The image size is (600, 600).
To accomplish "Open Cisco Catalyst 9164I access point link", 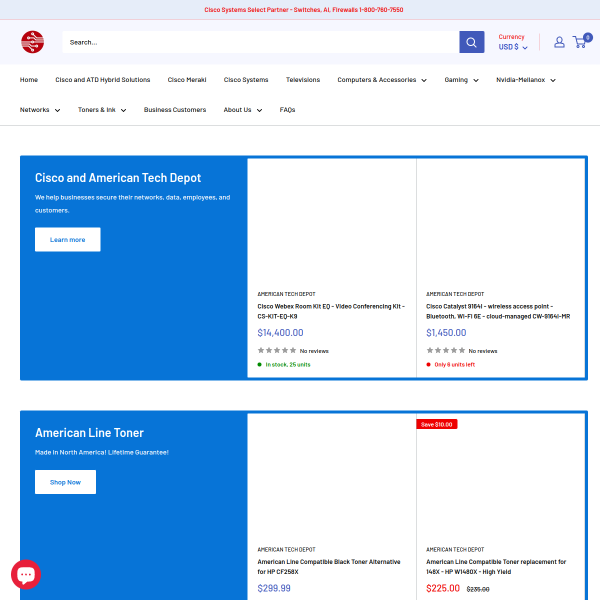I will tap(498, 311).
